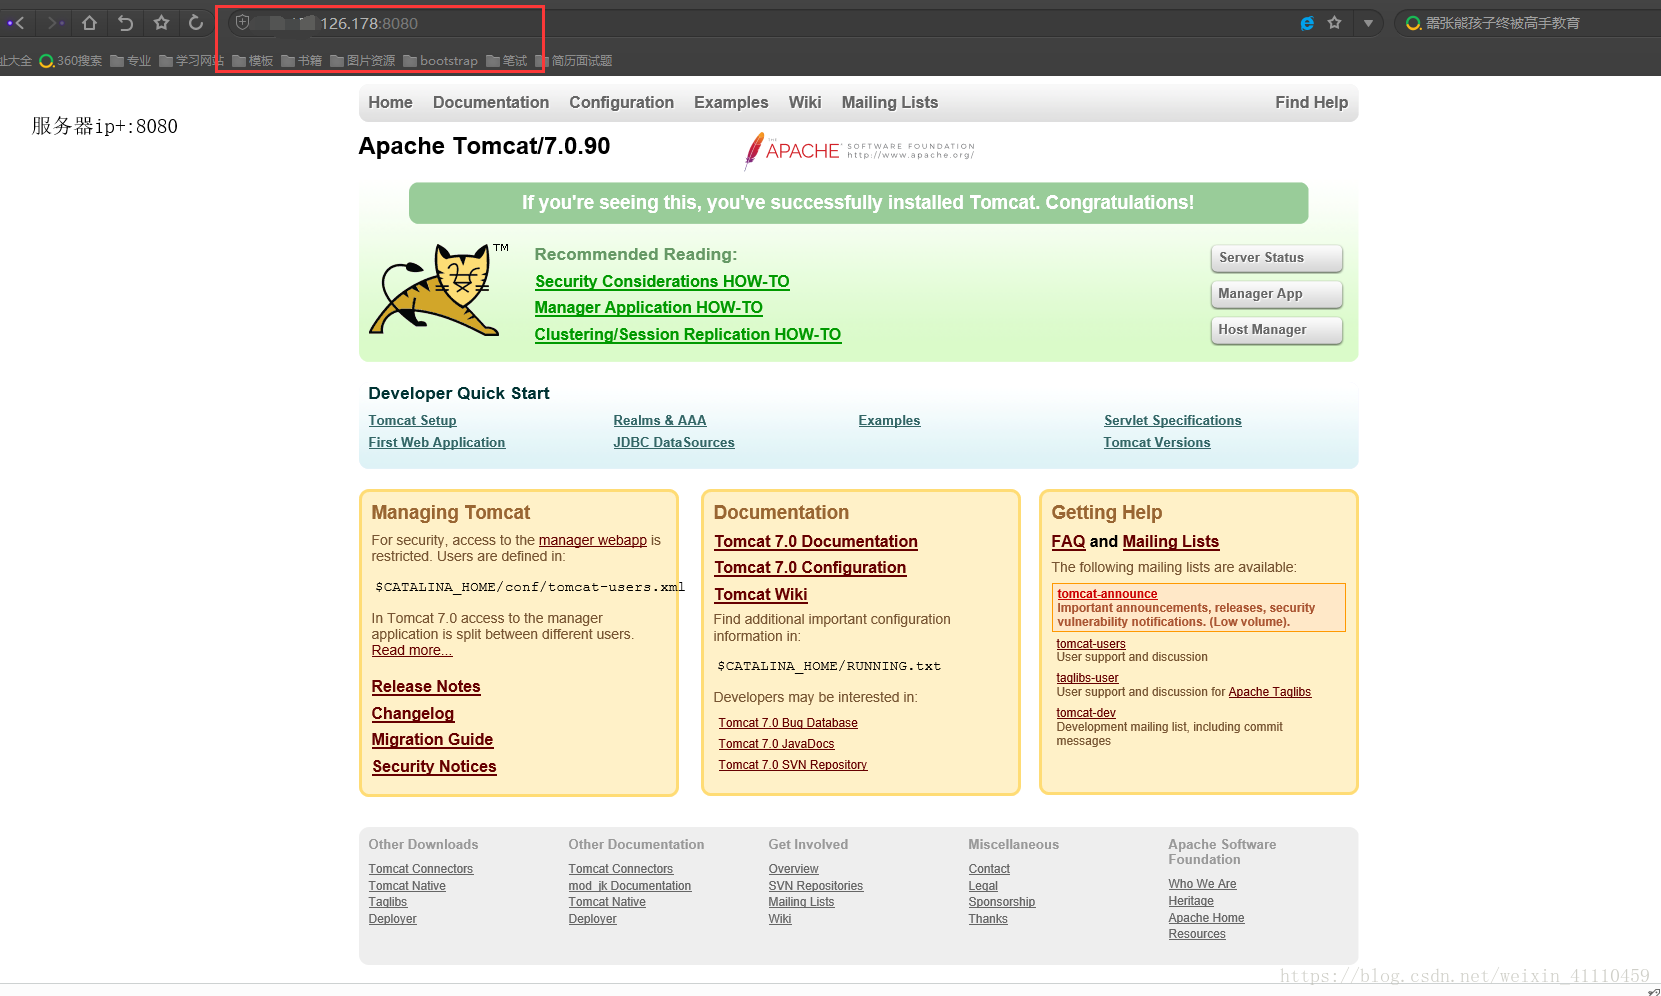Open Examples in the top nav bar
This screenshot has height=996, width=1661.
pyautogui.click(x=731, y=102)
